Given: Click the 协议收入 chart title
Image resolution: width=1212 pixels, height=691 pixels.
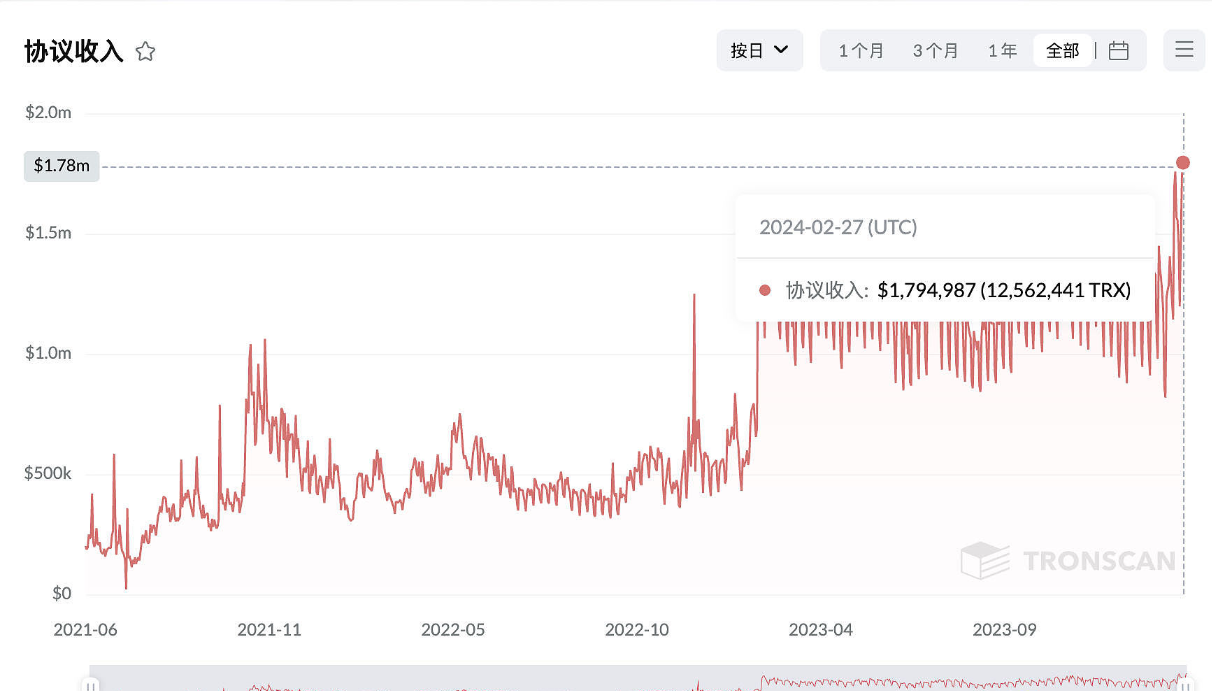Looking at the screenshot, I should [x=74, y=52].
